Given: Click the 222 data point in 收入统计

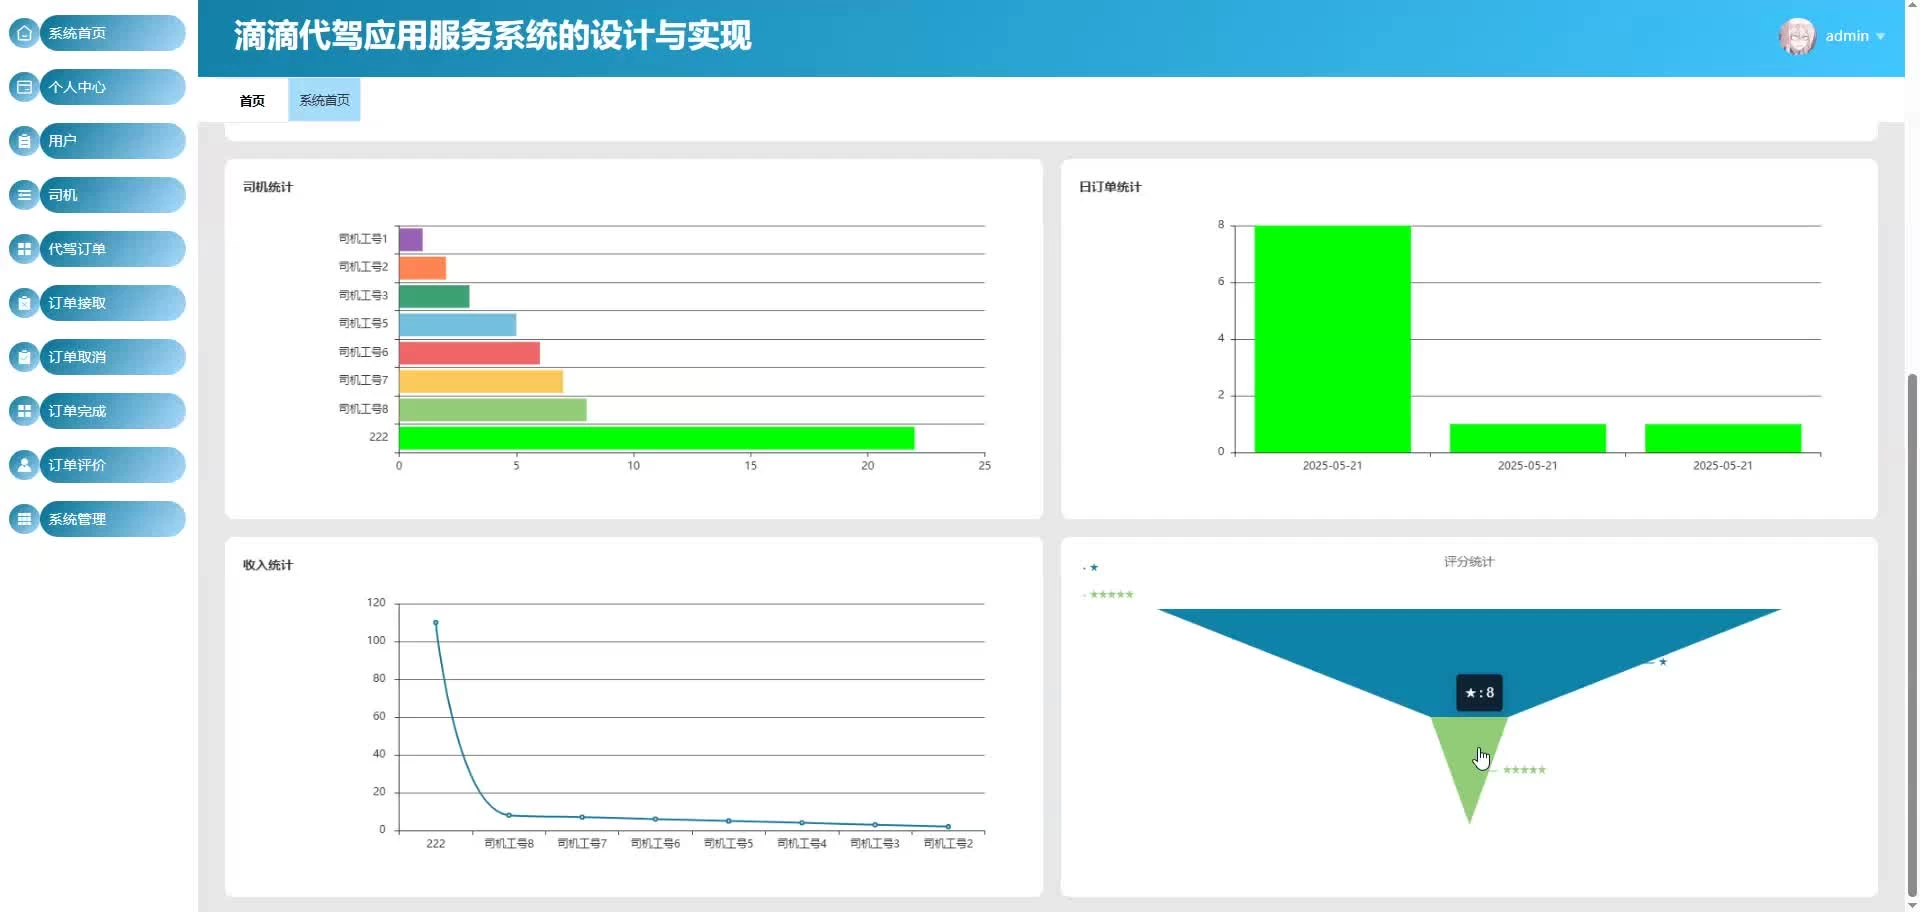Looking at the screenshot, I should [435, 622].
